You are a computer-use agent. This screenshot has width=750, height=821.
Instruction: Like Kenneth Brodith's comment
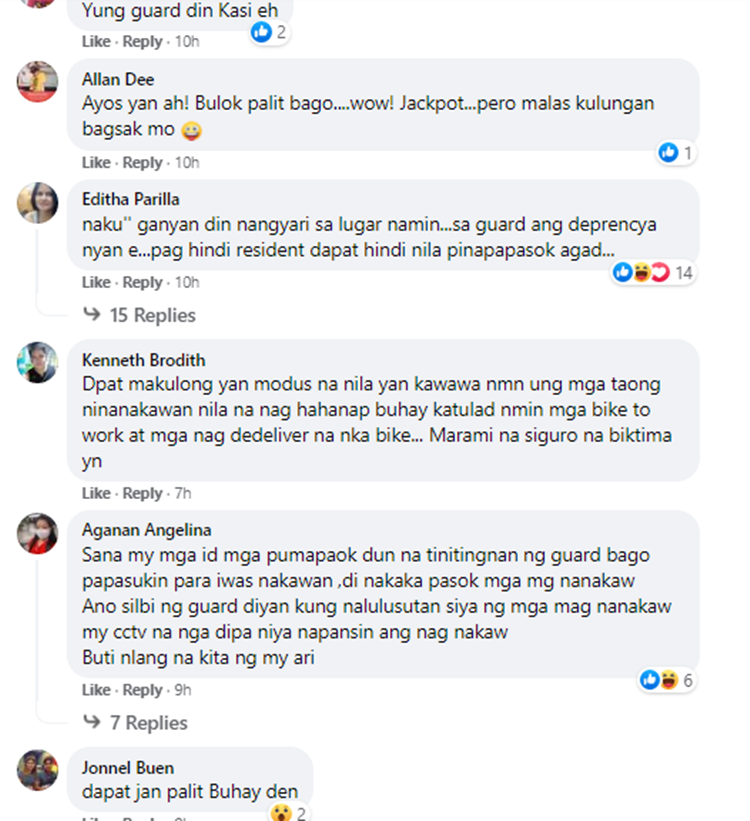click(96, 493)
